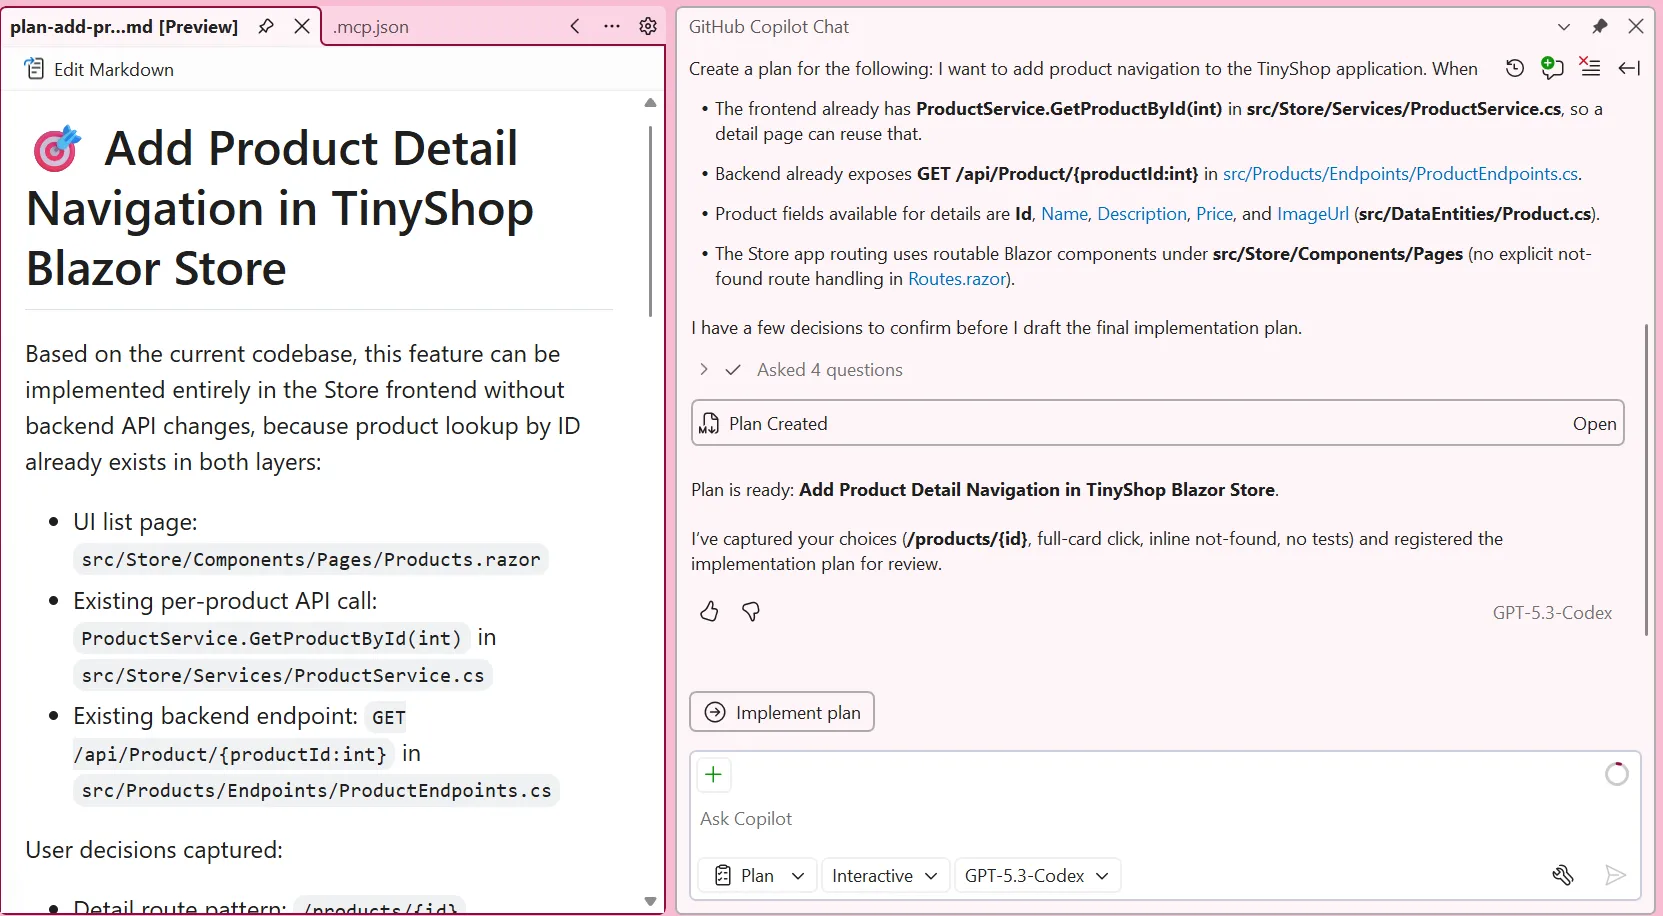Open the document well settings gear
The width and height of the screenshot is (1663, 916).
click(648, 27)
